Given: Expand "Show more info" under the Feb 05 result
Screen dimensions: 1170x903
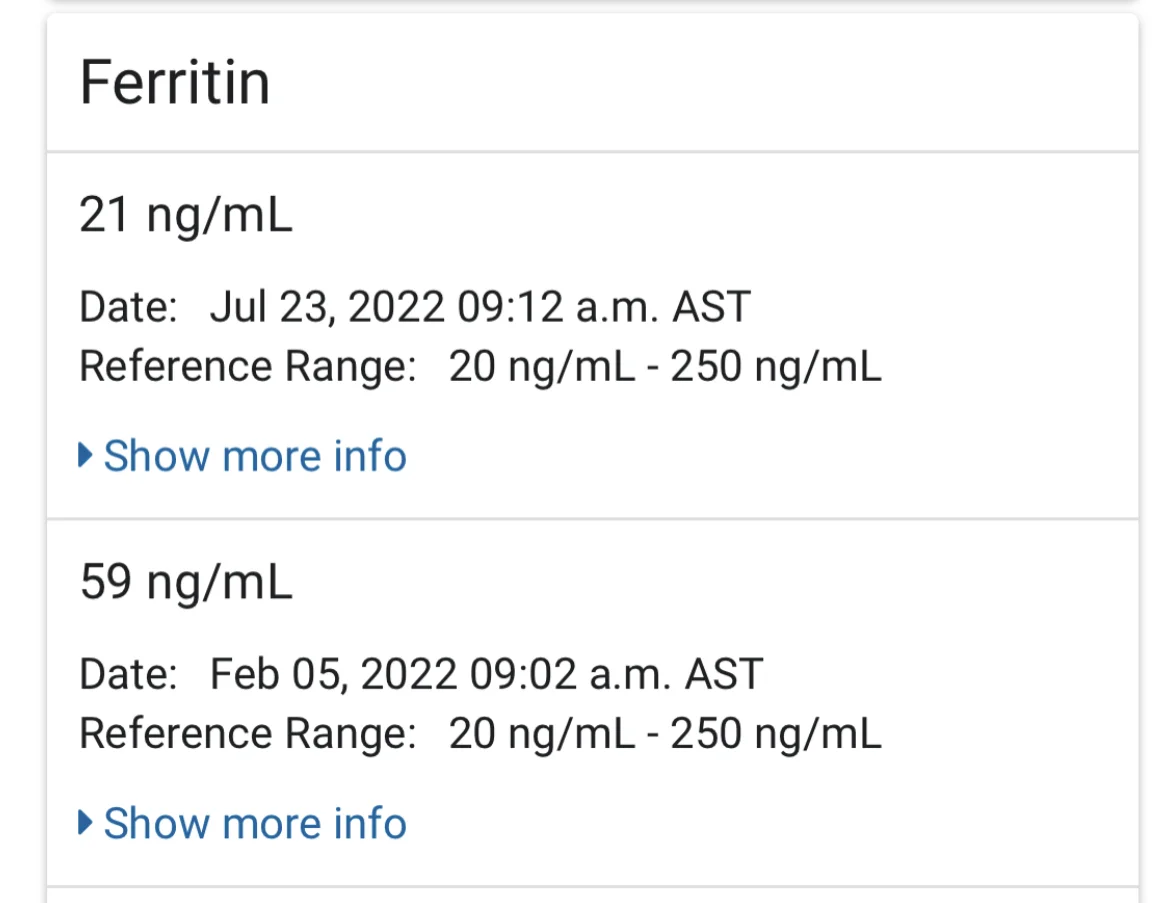Looking at the screenshot, I should pos(254,824).
